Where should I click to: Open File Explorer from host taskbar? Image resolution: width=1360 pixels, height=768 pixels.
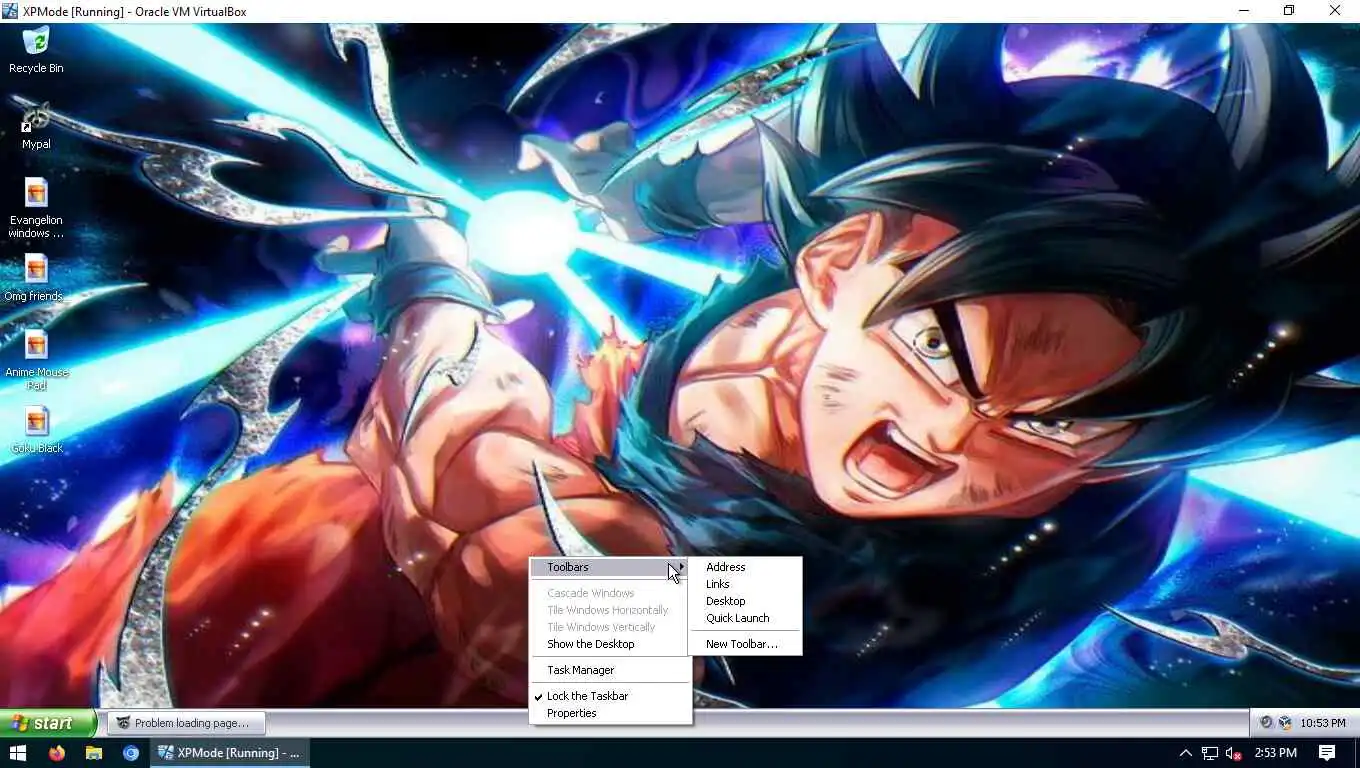(x=93, y=753)
